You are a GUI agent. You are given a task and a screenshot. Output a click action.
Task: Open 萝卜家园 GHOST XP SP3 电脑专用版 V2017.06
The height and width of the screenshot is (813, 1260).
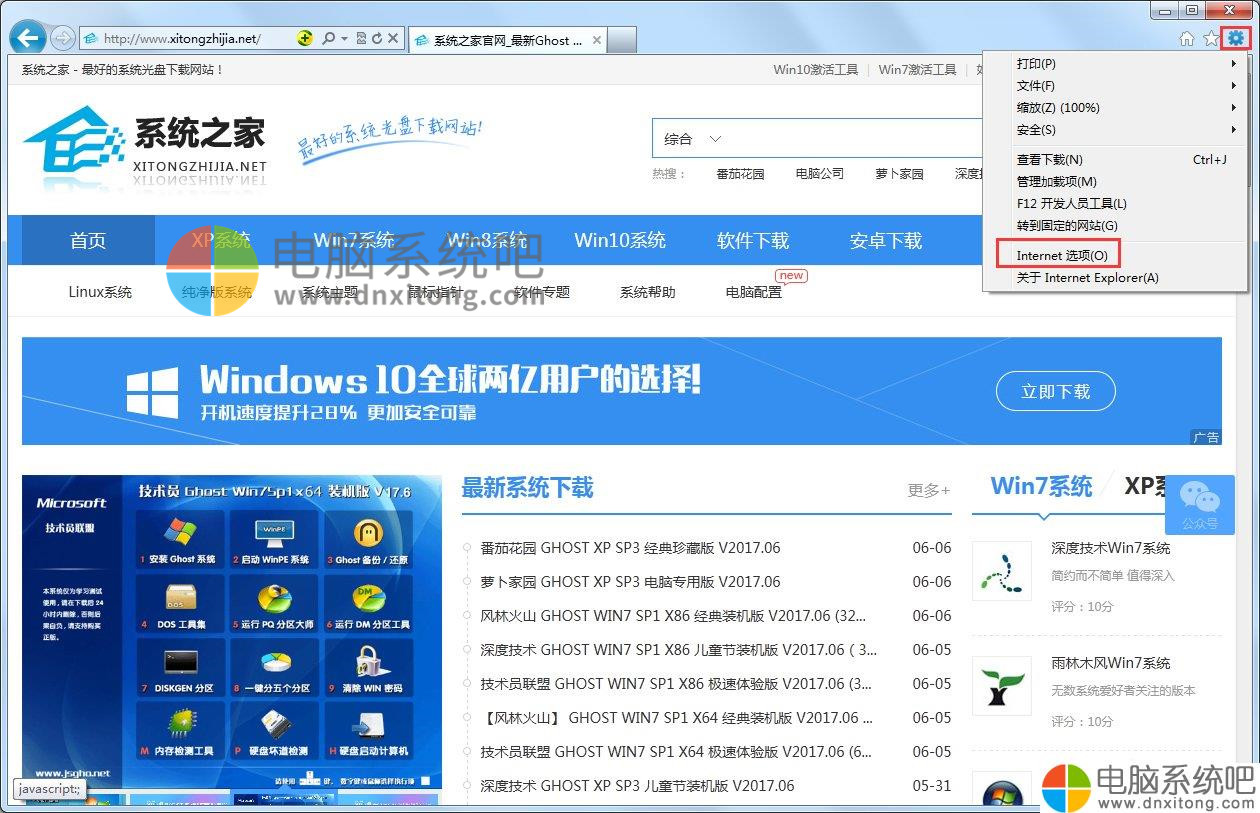click(x=630, y=582)
